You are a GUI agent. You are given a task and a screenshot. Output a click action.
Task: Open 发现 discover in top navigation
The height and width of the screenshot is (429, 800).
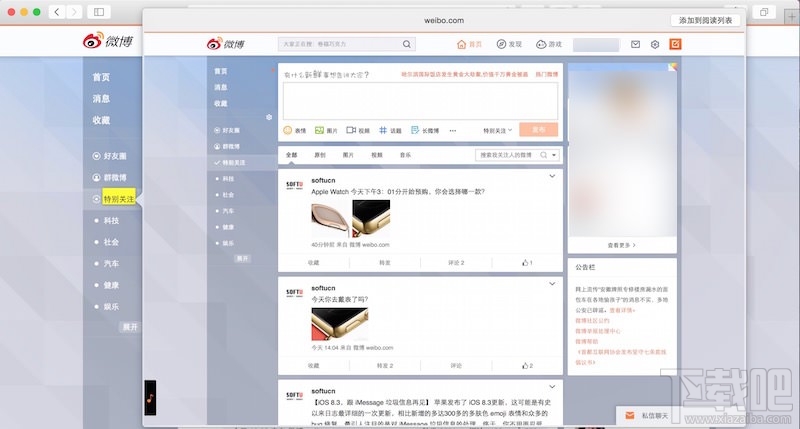(x=509, y=44)
